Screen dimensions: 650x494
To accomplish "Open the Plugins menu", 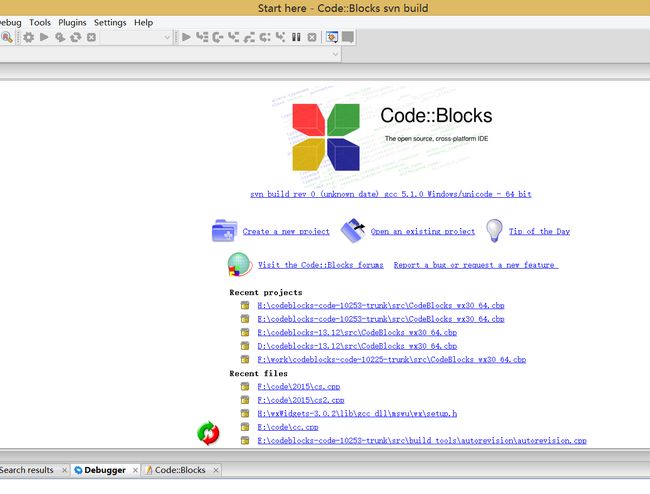I will pos(72,22).
